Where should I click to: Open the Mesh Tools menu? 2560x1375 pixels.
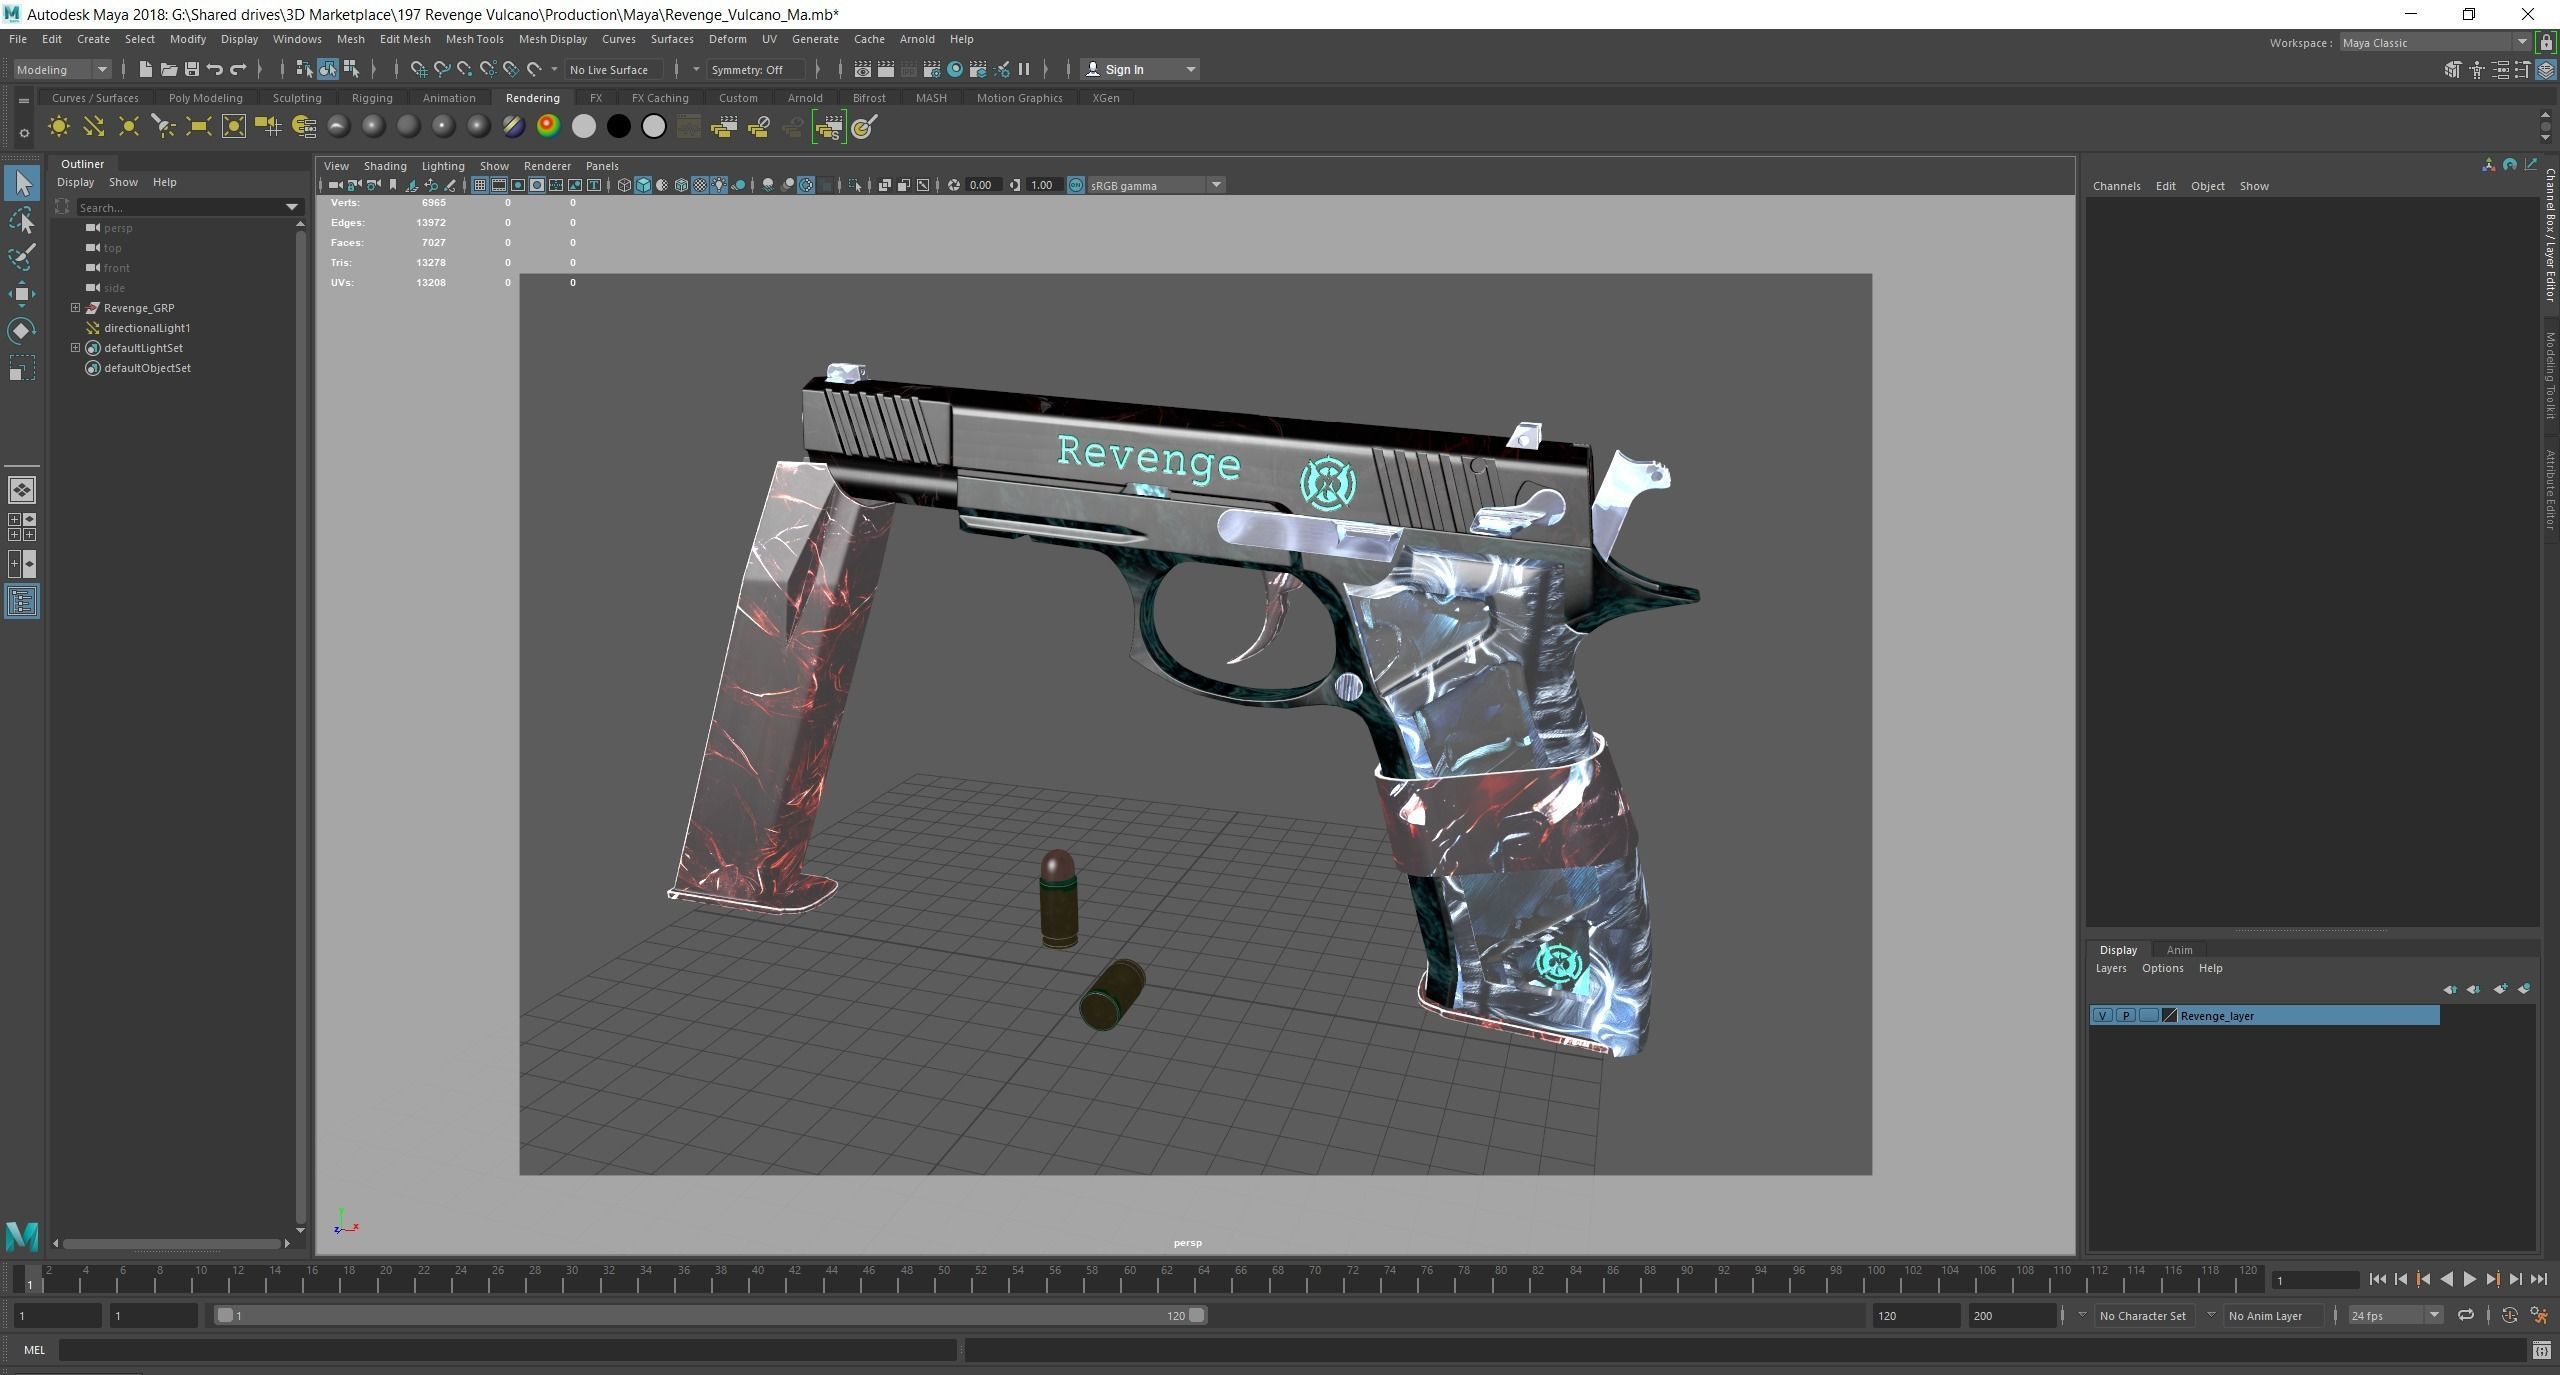474,39
